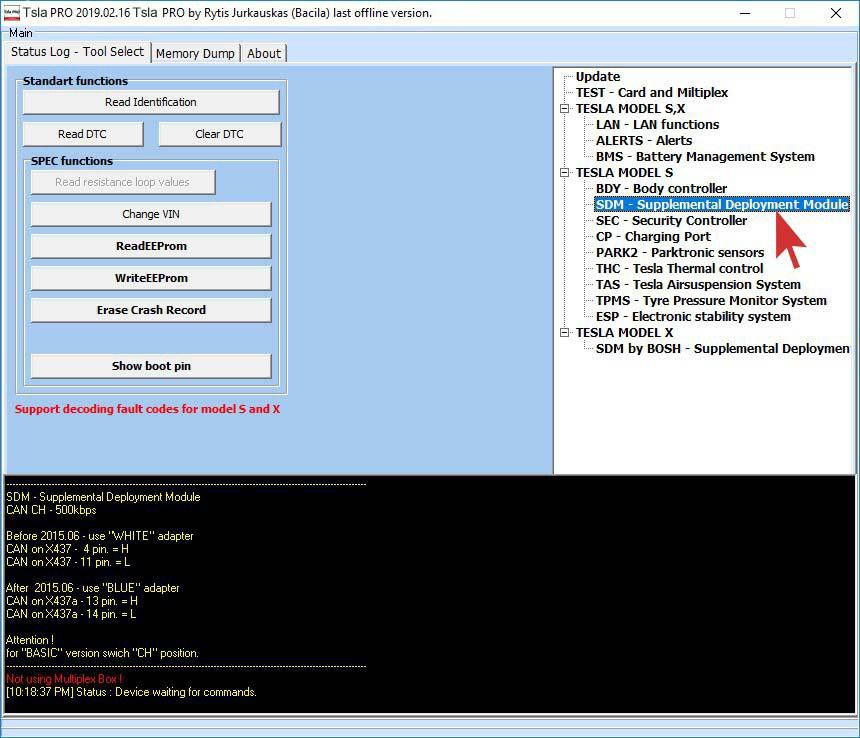Open the About tab
860x738 pixels.
tap(264, 54)
